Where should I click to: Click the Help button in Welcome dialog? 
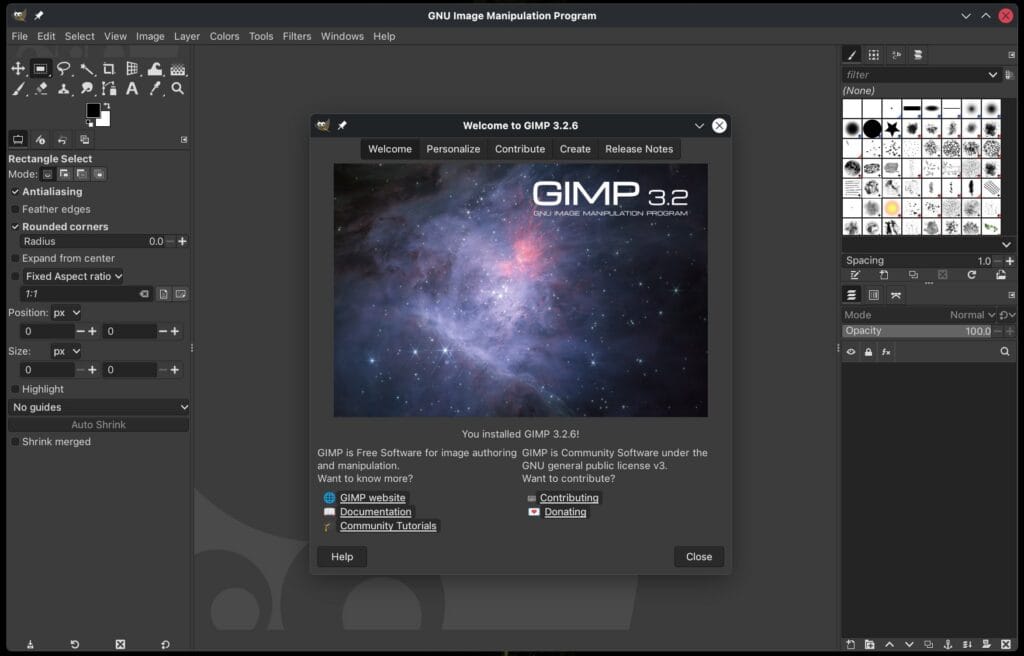(342, 557)
